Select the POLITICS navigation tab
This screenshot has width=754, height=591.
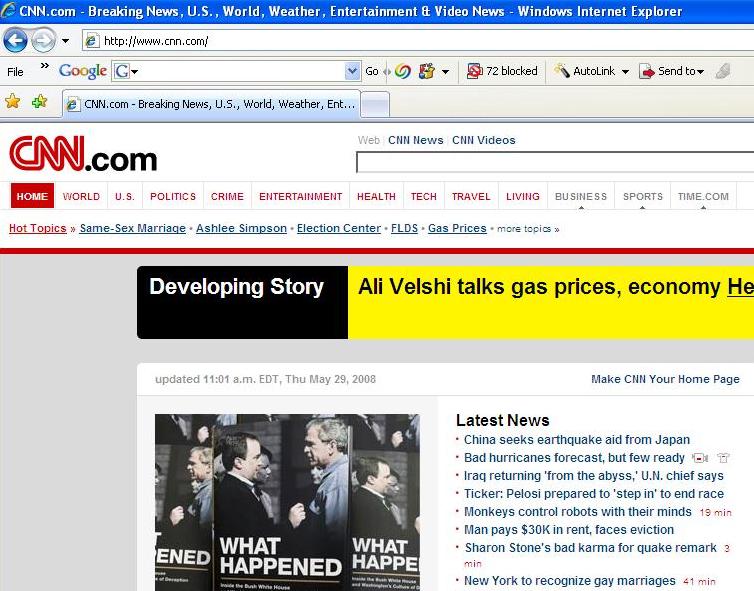(x=173, y=196)
